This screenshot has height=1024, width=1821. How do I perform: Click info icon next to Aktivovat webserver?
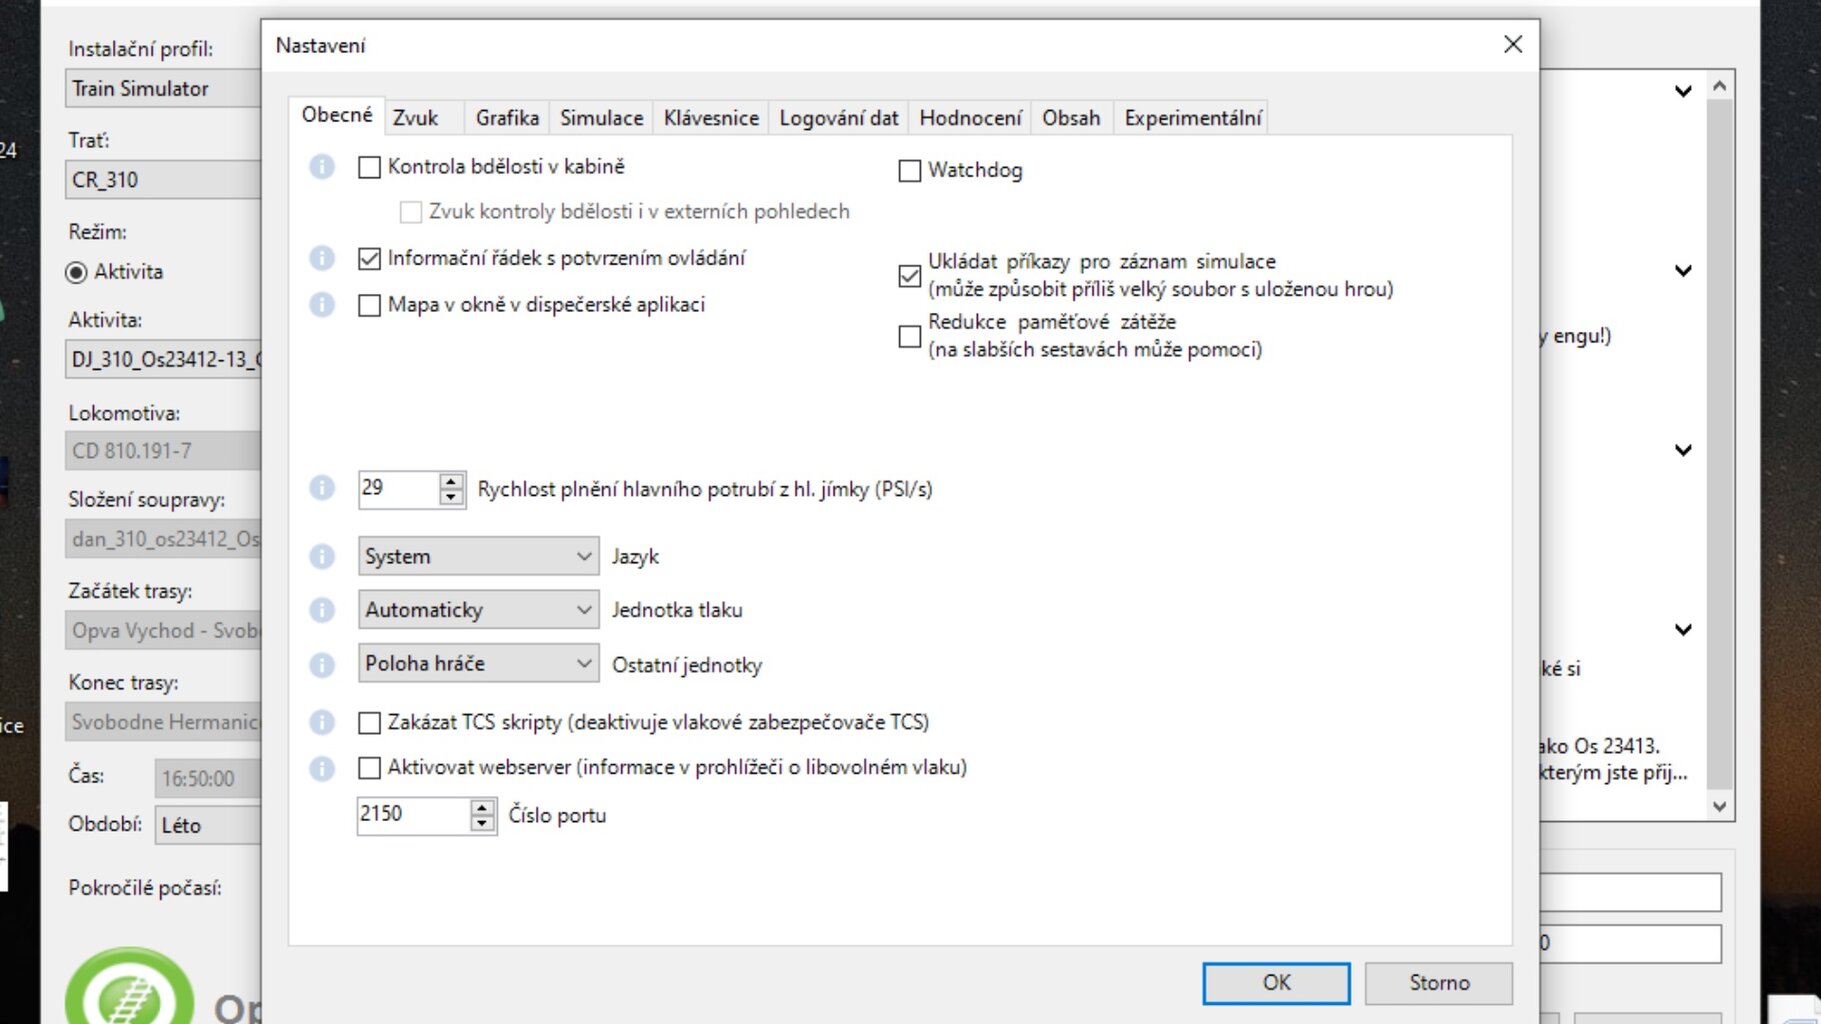(x=322, y=768)
